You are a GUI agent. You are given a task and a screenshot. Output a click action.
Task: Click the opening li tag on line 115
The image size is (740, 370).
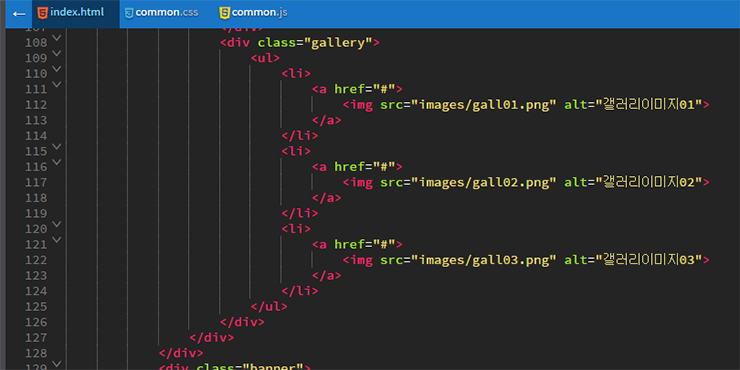point(296,151)
